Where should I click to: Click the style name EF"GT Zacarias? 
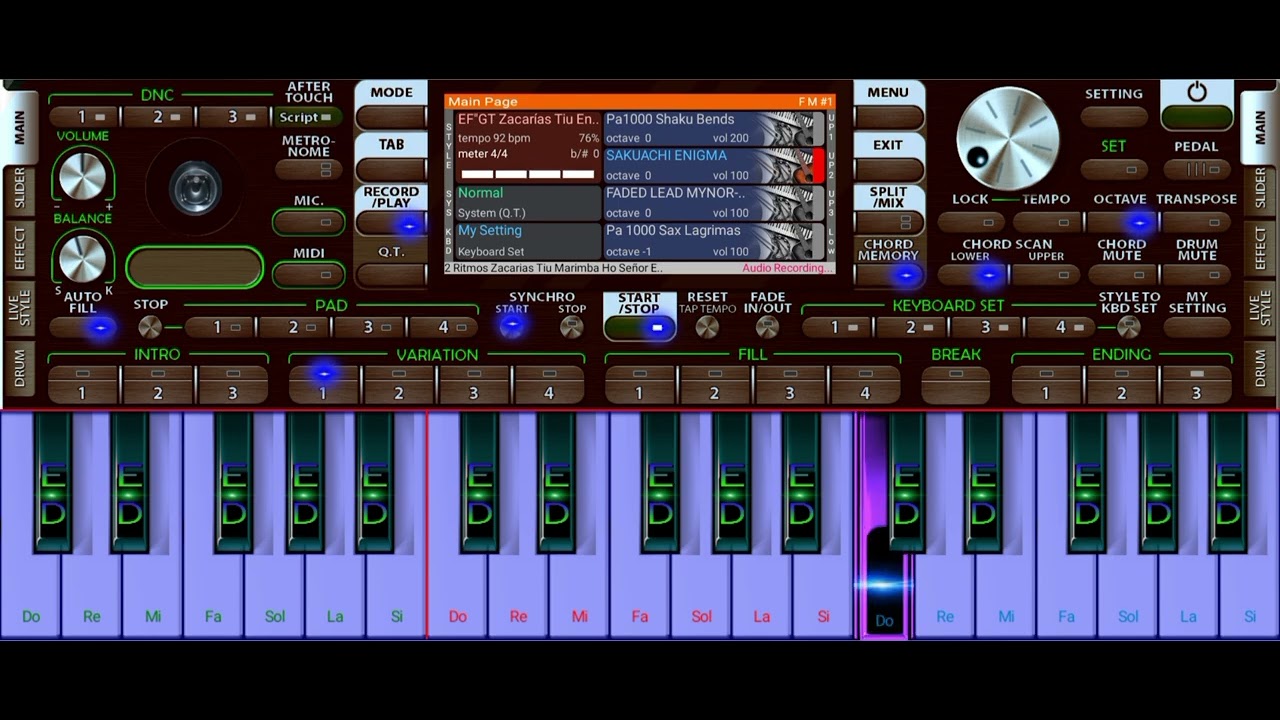tap(528, 119)
